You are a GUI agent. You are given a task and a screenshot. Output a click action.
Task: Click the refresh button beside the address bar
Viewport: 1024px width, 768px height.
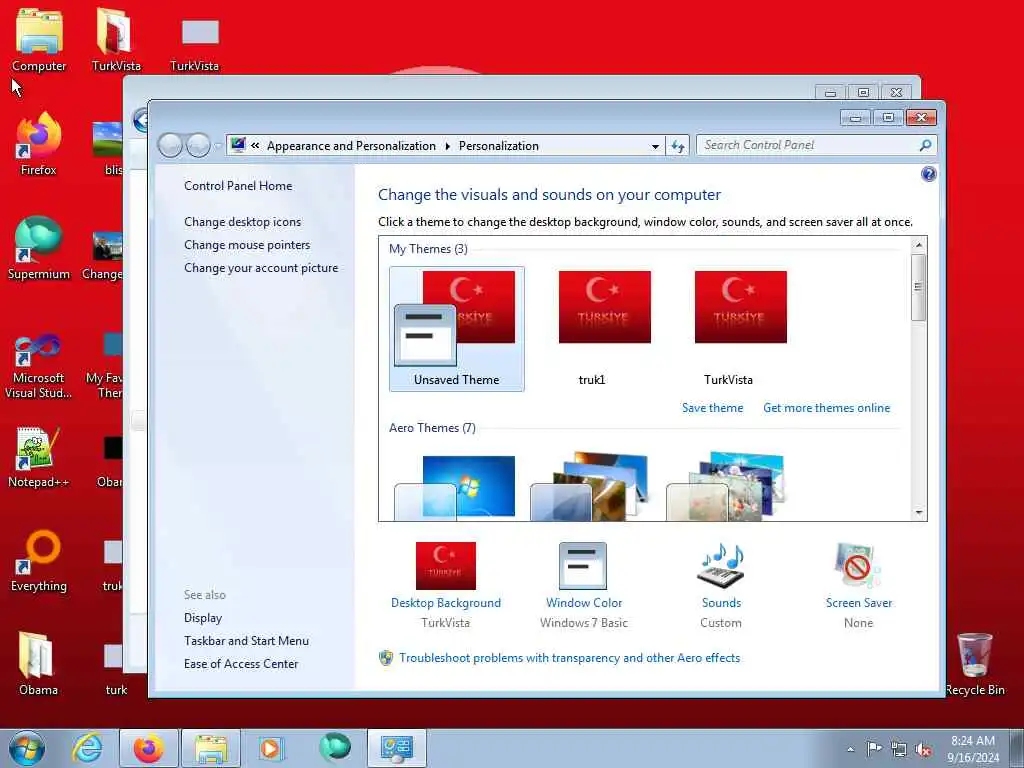pos(678,146)
